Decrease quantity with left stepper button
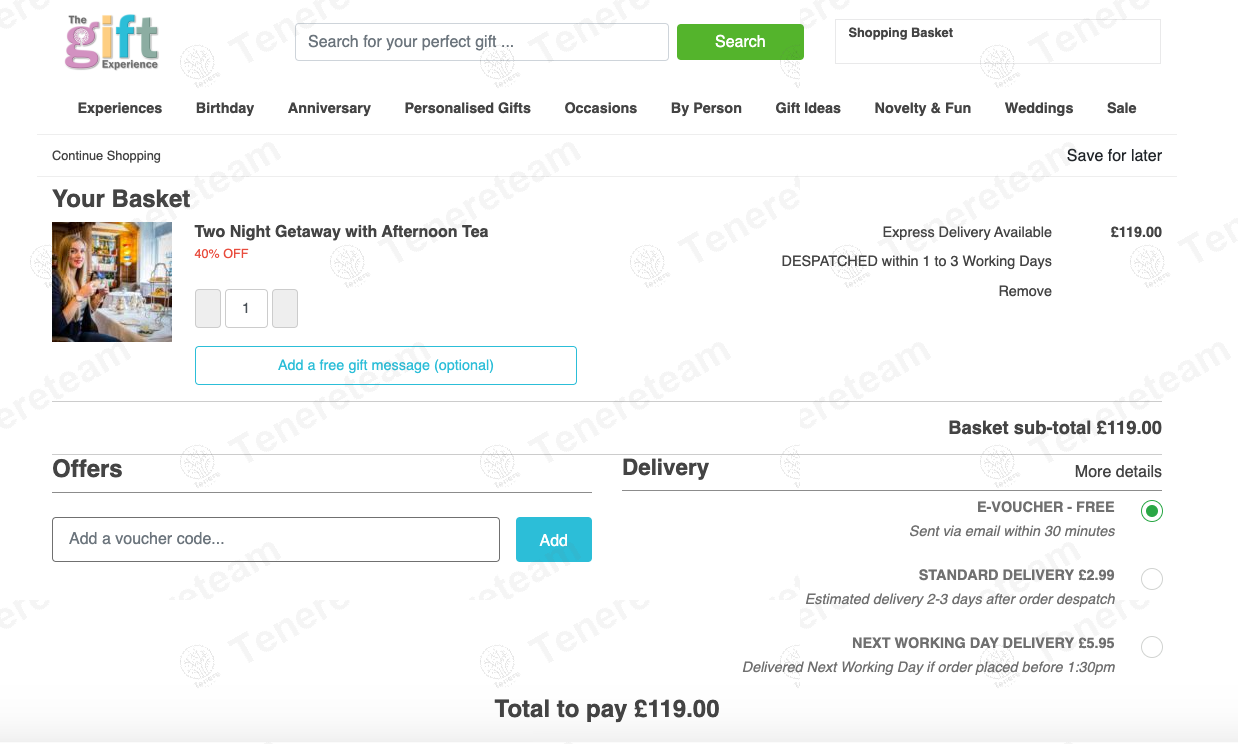This screenshot has height=744, width=1238. point(207,309)
